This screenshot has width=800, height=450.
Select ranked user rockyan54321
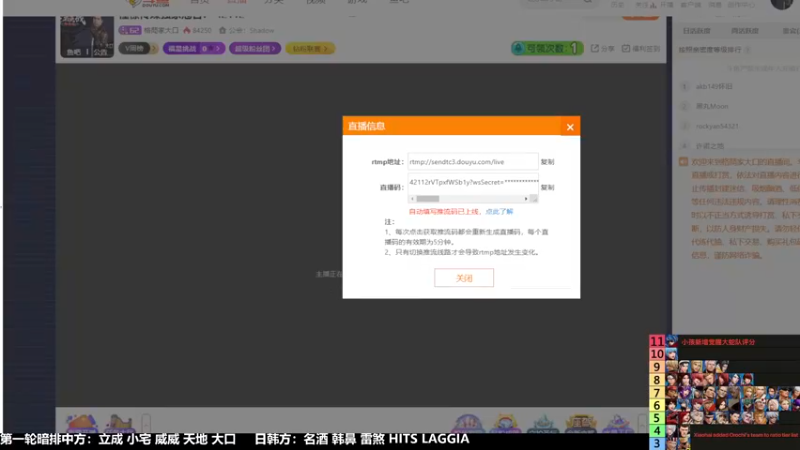coord(717,126)
